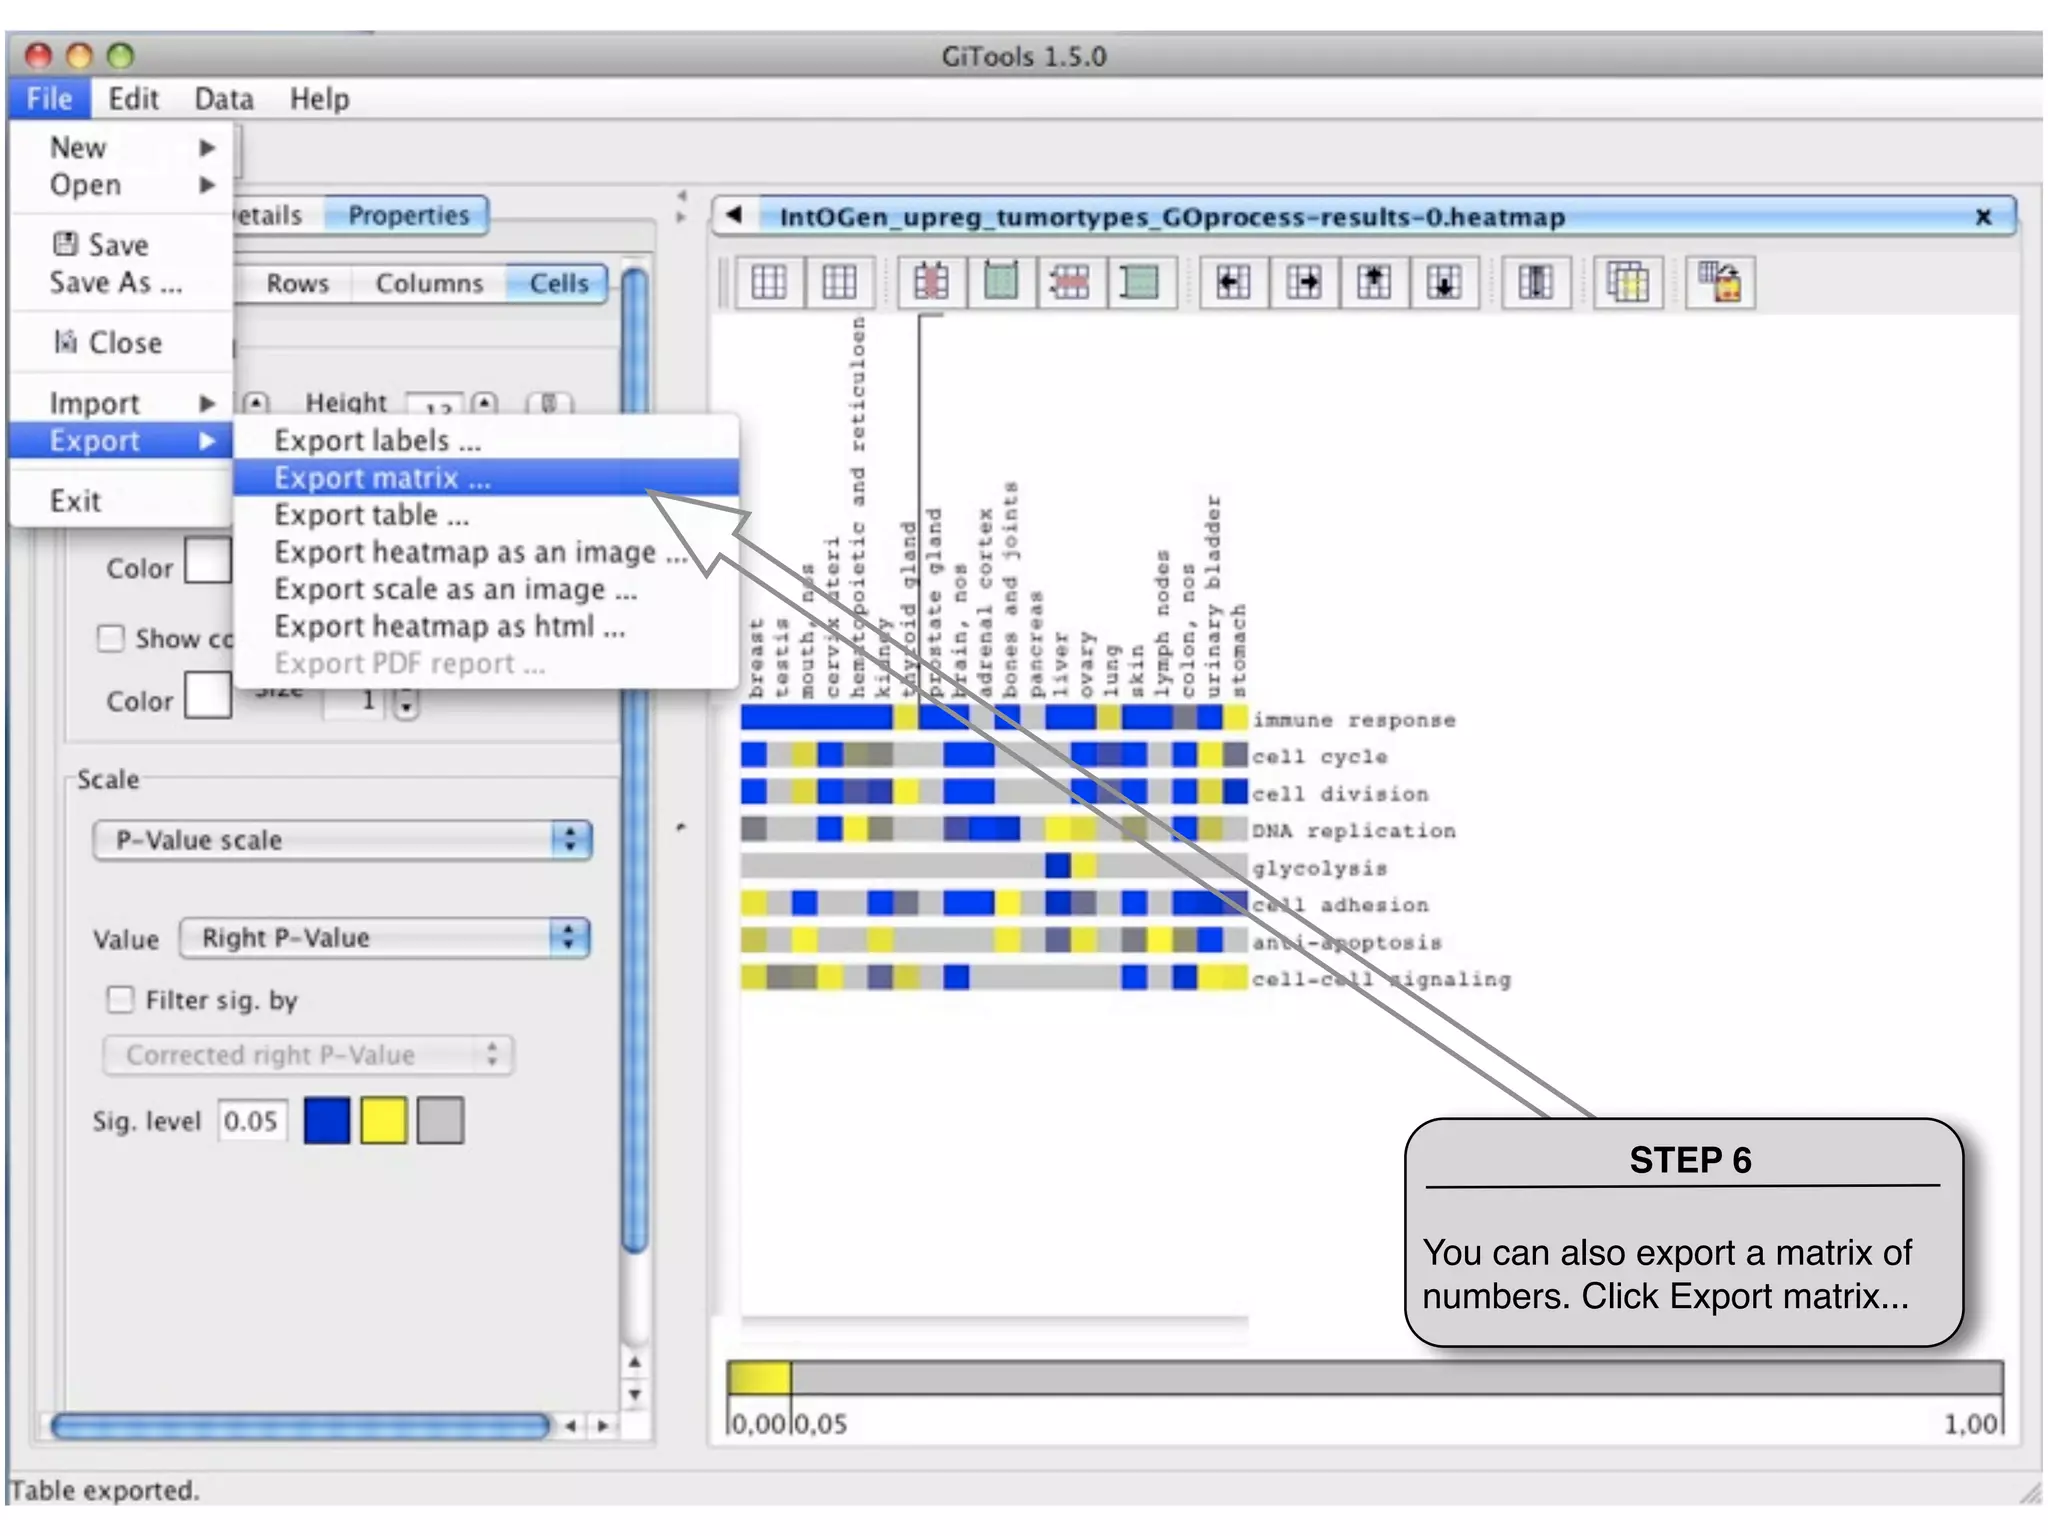Click the blue significance color swatch

[x=327, y=1120]
